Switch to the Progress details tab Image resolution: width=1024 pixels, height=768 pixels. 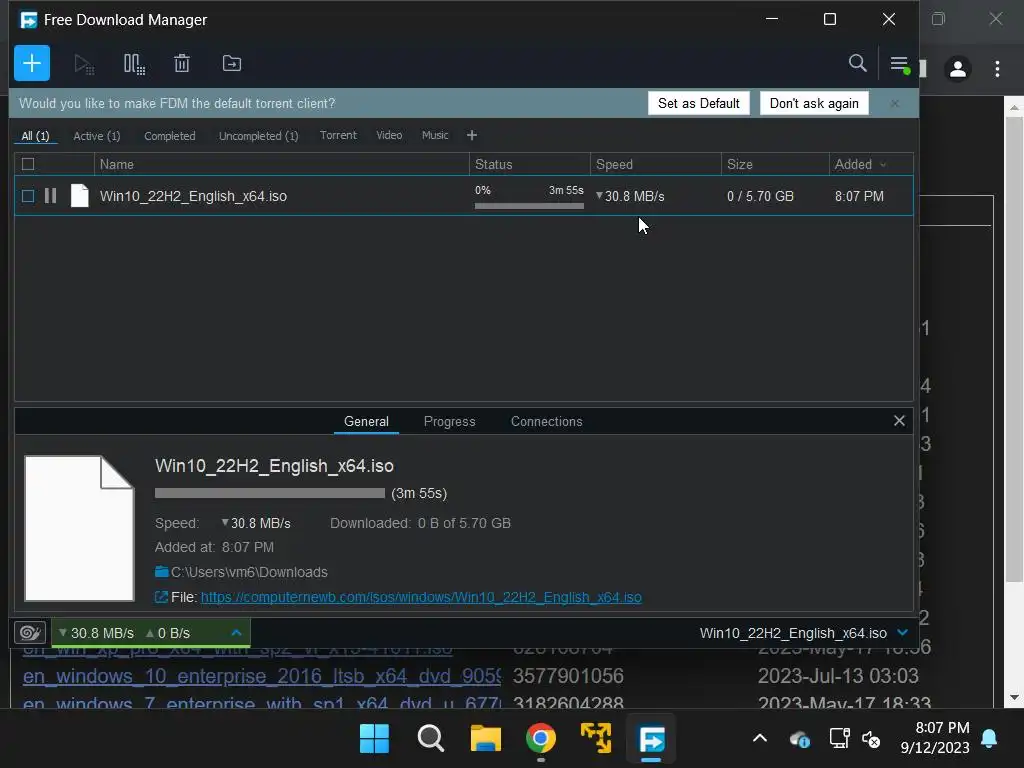pyautogui.click(x=449, y=421)
